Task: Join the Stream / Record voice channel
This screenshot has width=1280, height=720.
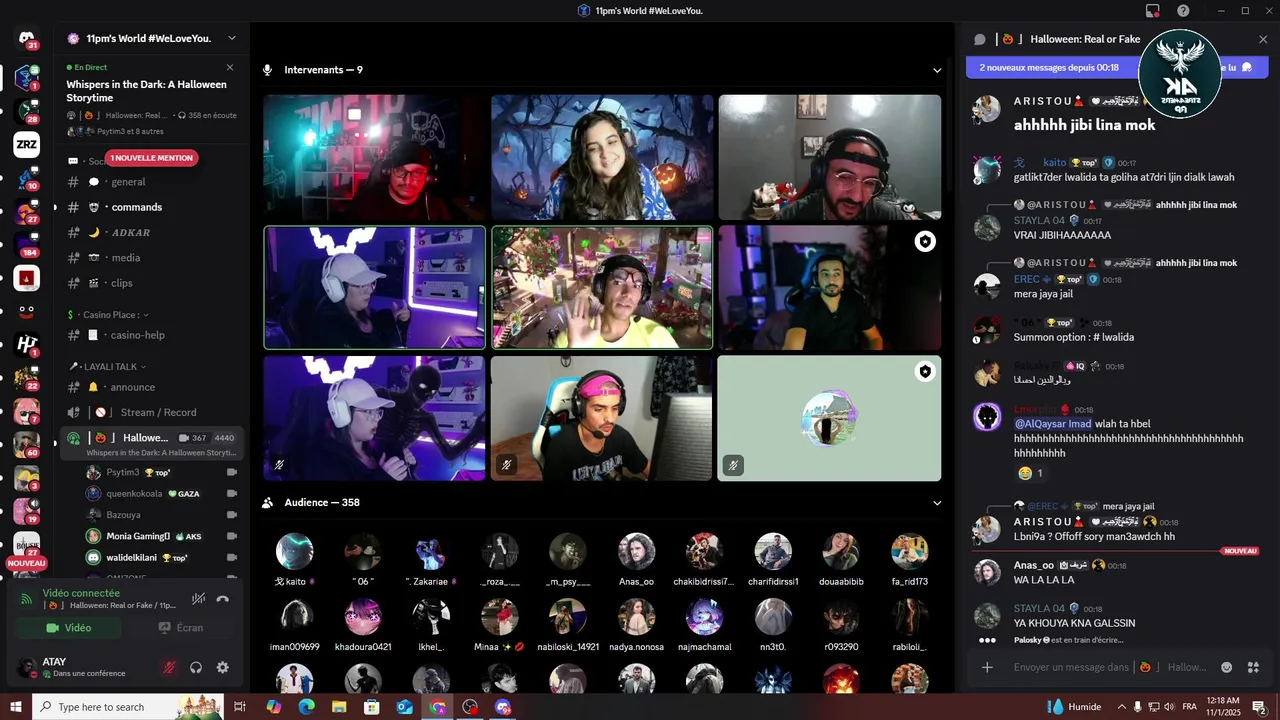Action: tap(150, 412)
